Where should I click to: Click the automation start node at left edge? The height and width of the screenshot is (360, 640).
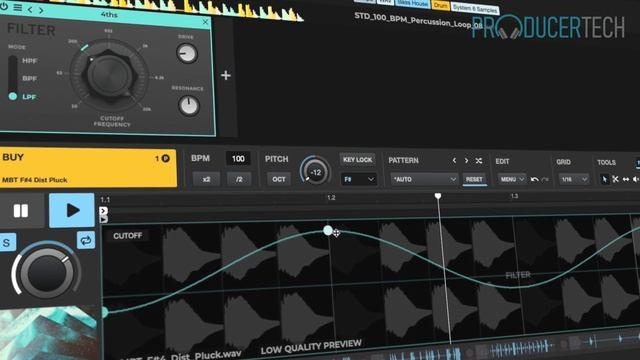tap(104, 313)
